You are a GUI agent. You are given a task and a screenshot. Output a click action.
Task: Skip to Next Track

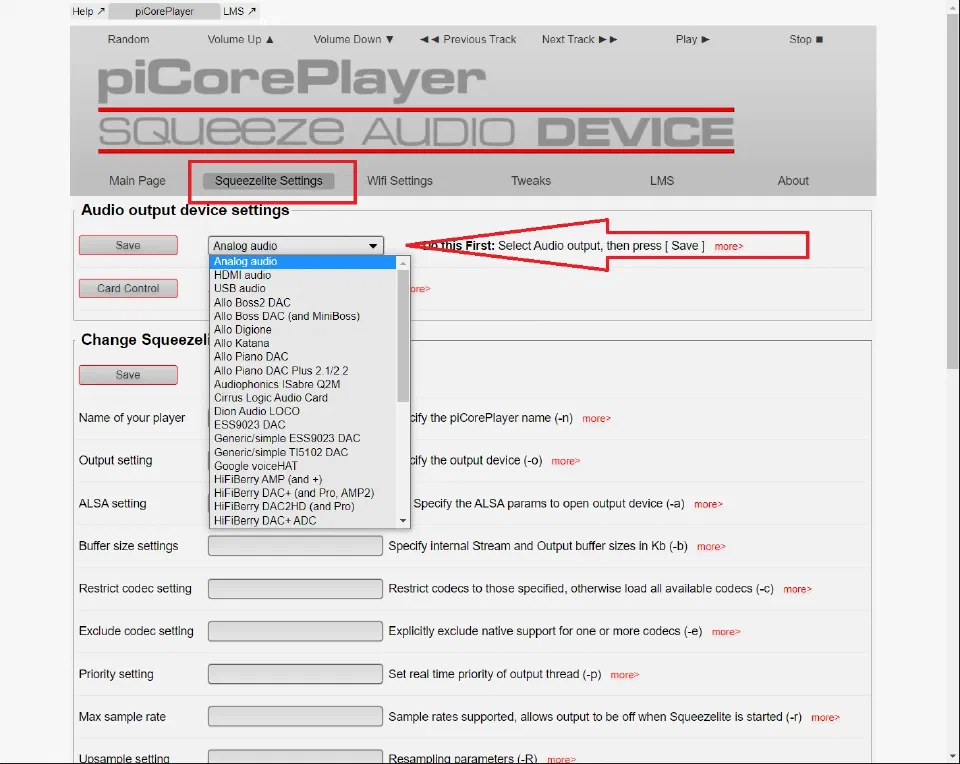click(579, 39)
